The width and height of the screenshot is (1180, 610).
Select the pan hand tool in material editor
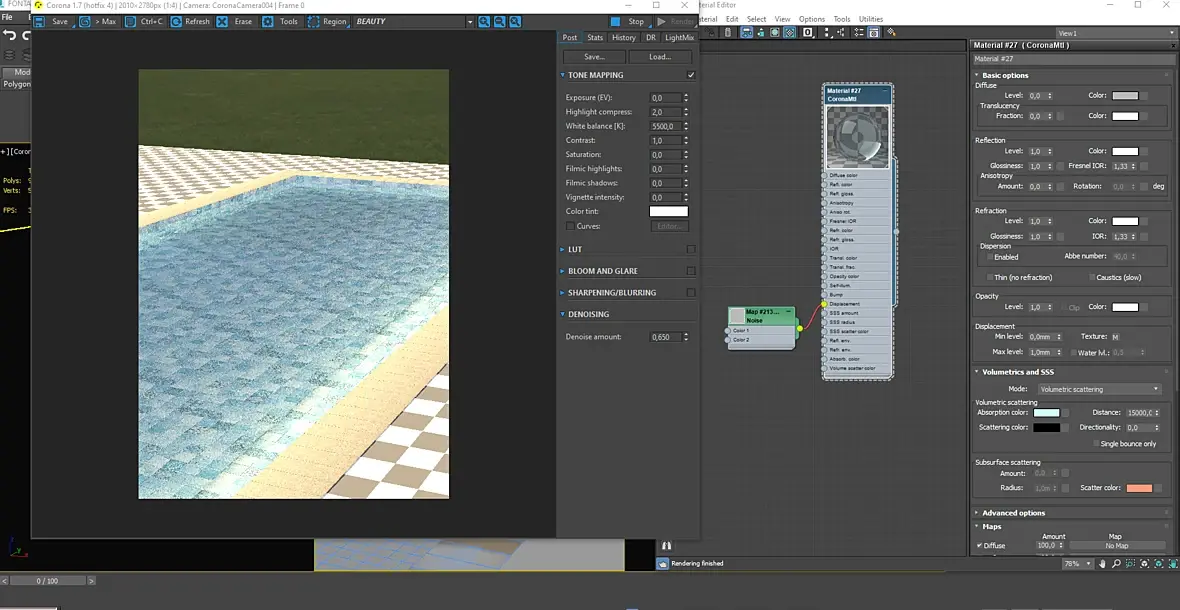coord(1102,563)
